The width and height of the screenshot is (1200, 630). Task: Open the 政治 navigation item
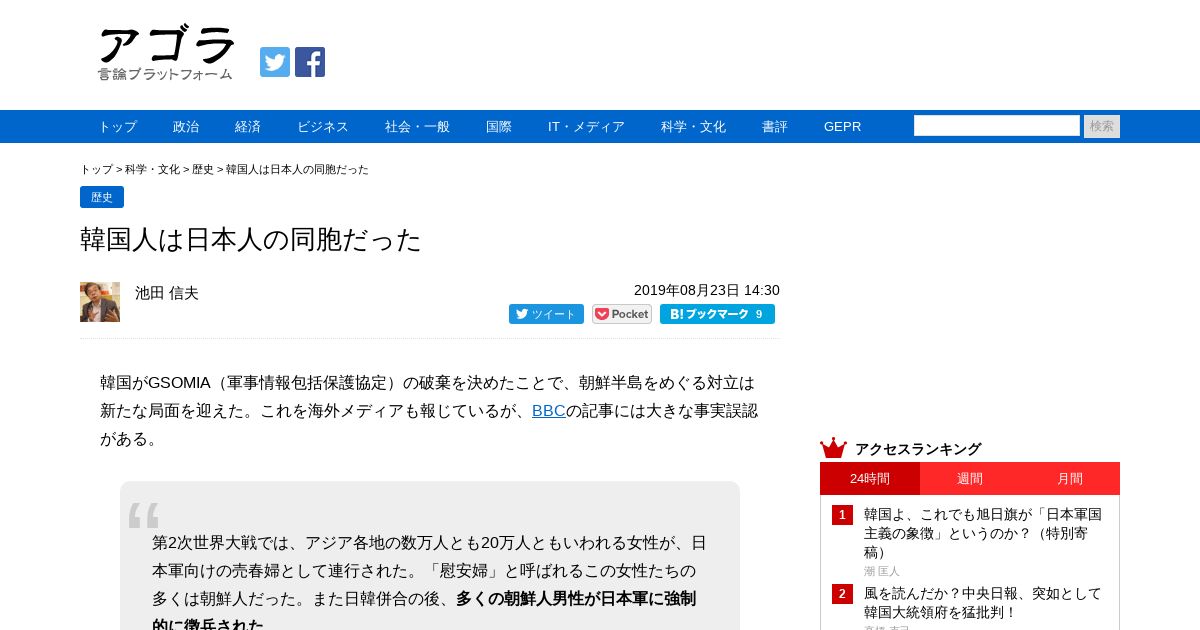pyautogui.click(x=186, y=127)
